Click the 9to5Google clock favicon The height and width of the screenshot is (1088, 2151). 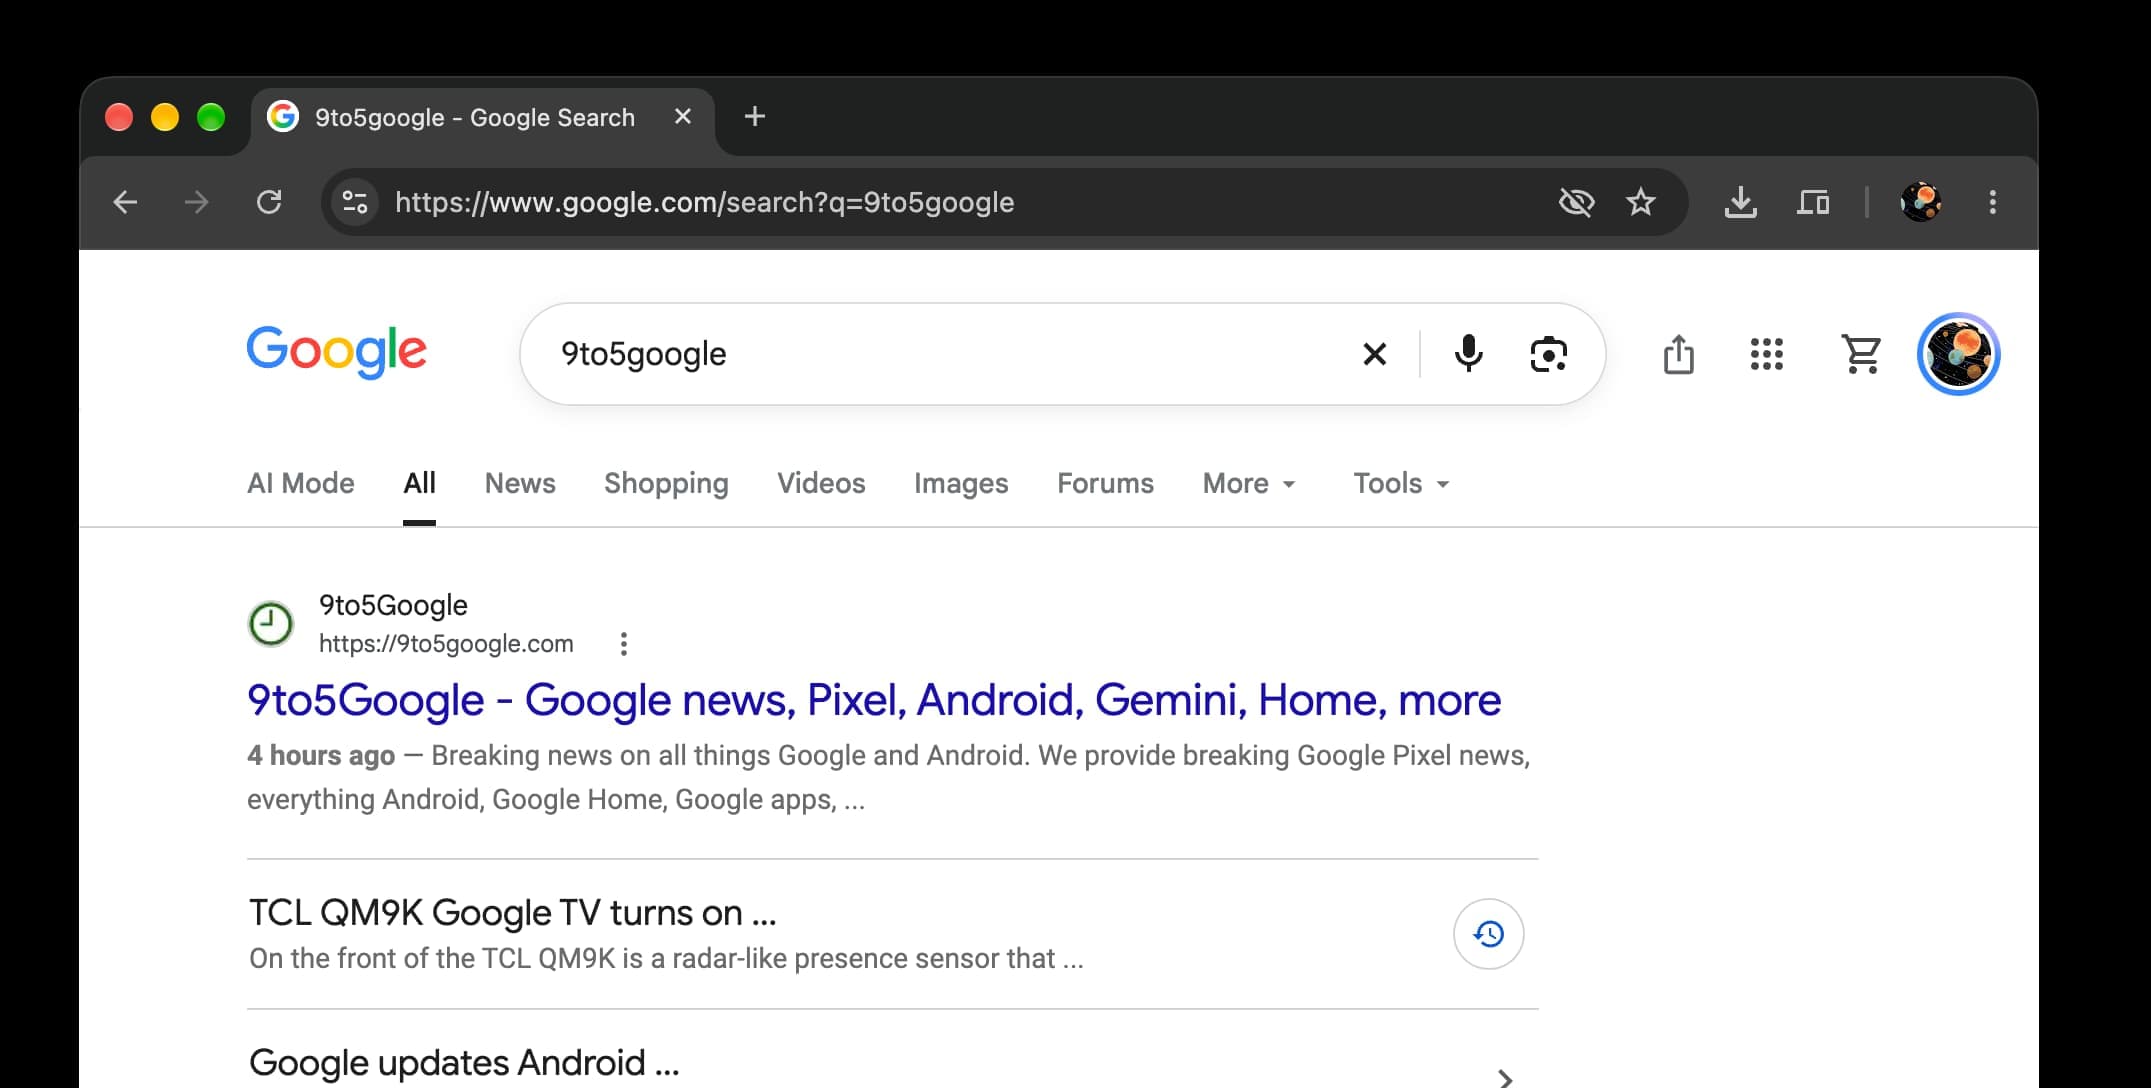pos(270,624)
